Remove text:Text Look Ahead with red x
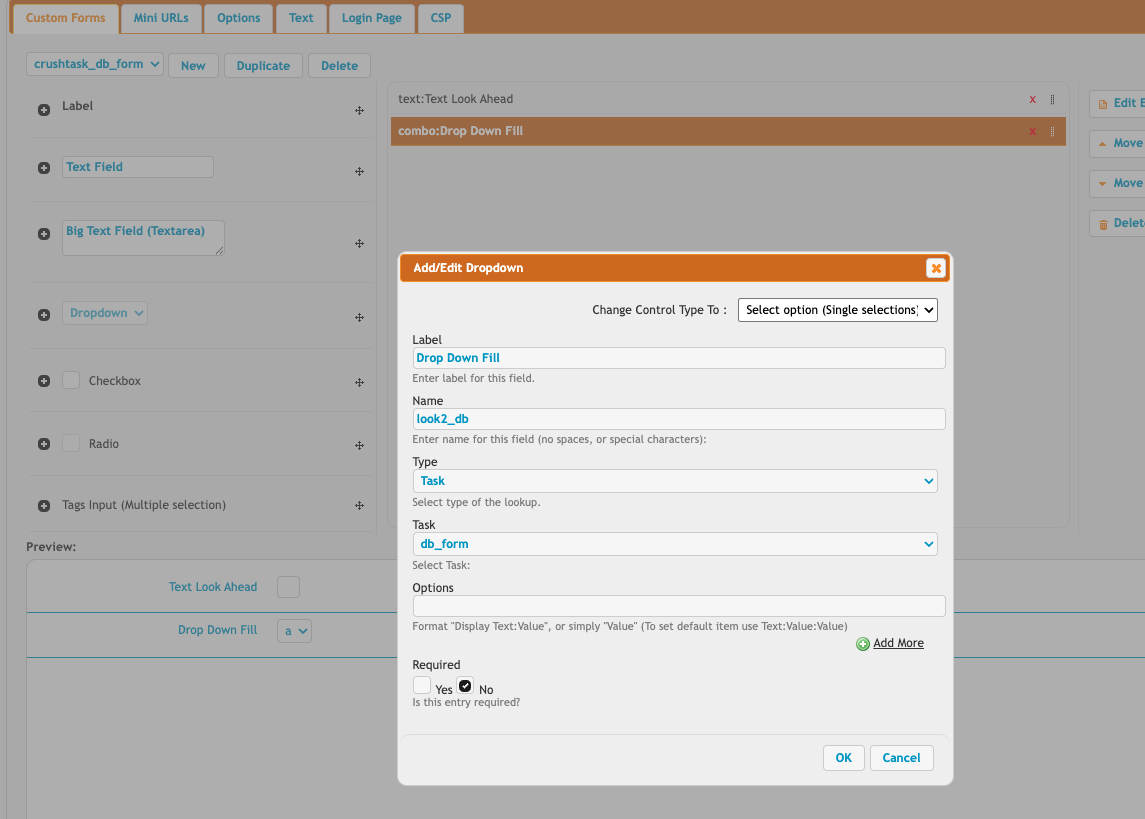 click(1032, 100)
